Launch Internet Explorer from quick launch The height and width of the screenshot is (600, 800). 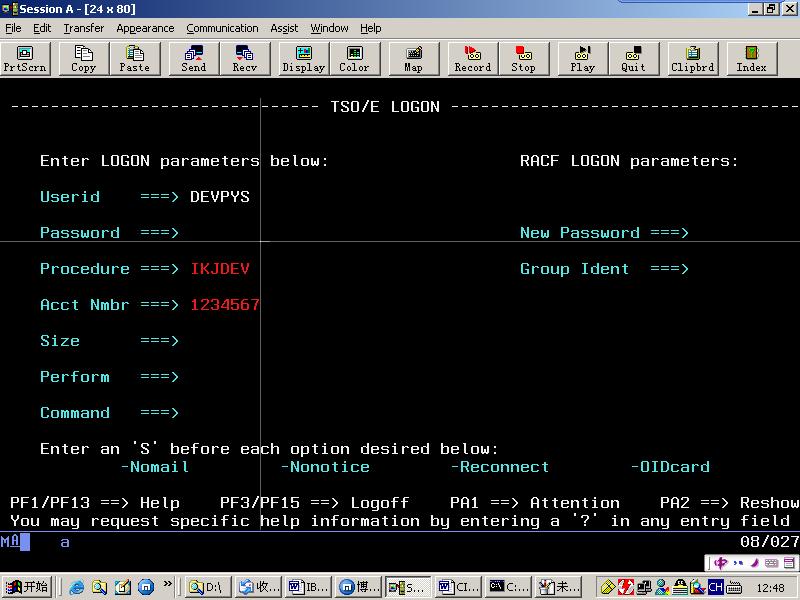[77, 587]
